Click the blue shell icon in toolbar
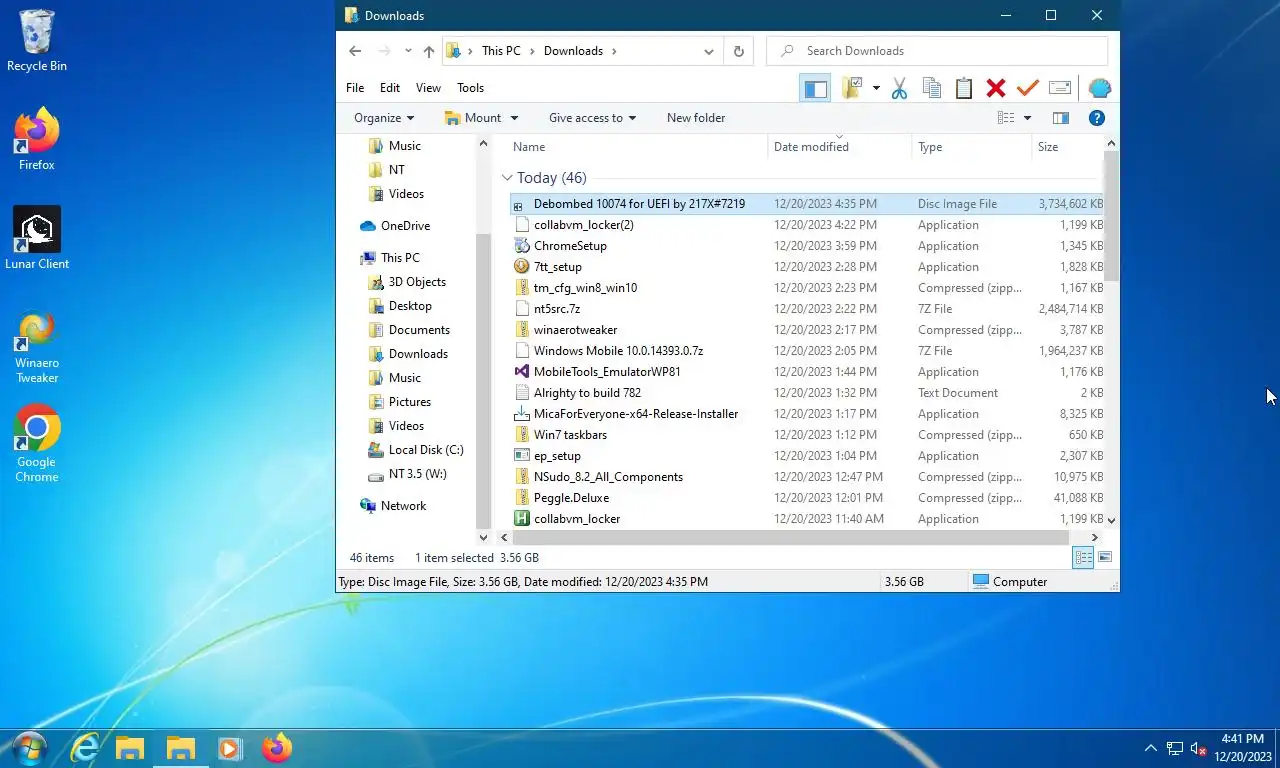Screen dimensions: 1280x768 [1099, 88]
